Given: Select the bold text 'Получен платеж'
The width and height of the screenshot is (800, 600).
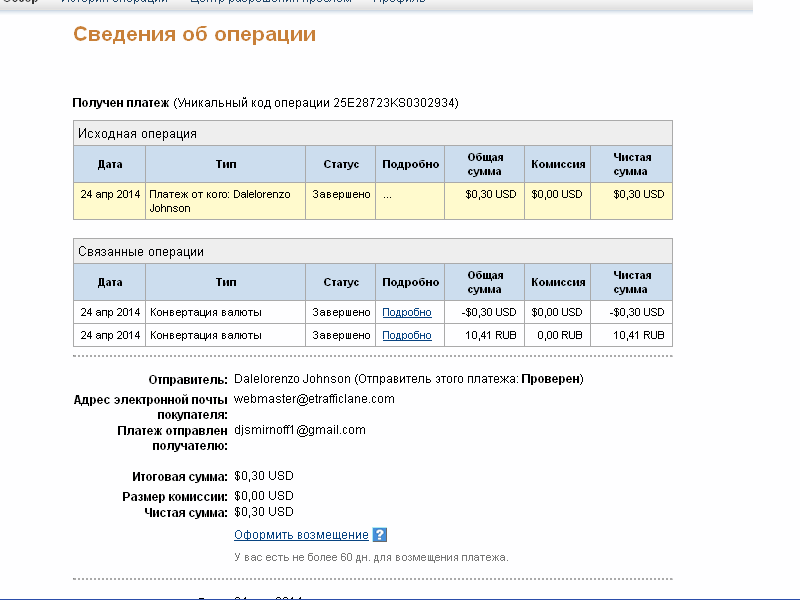Looking at the screenshot, I should pyautogui.click(x=120, y=103).
